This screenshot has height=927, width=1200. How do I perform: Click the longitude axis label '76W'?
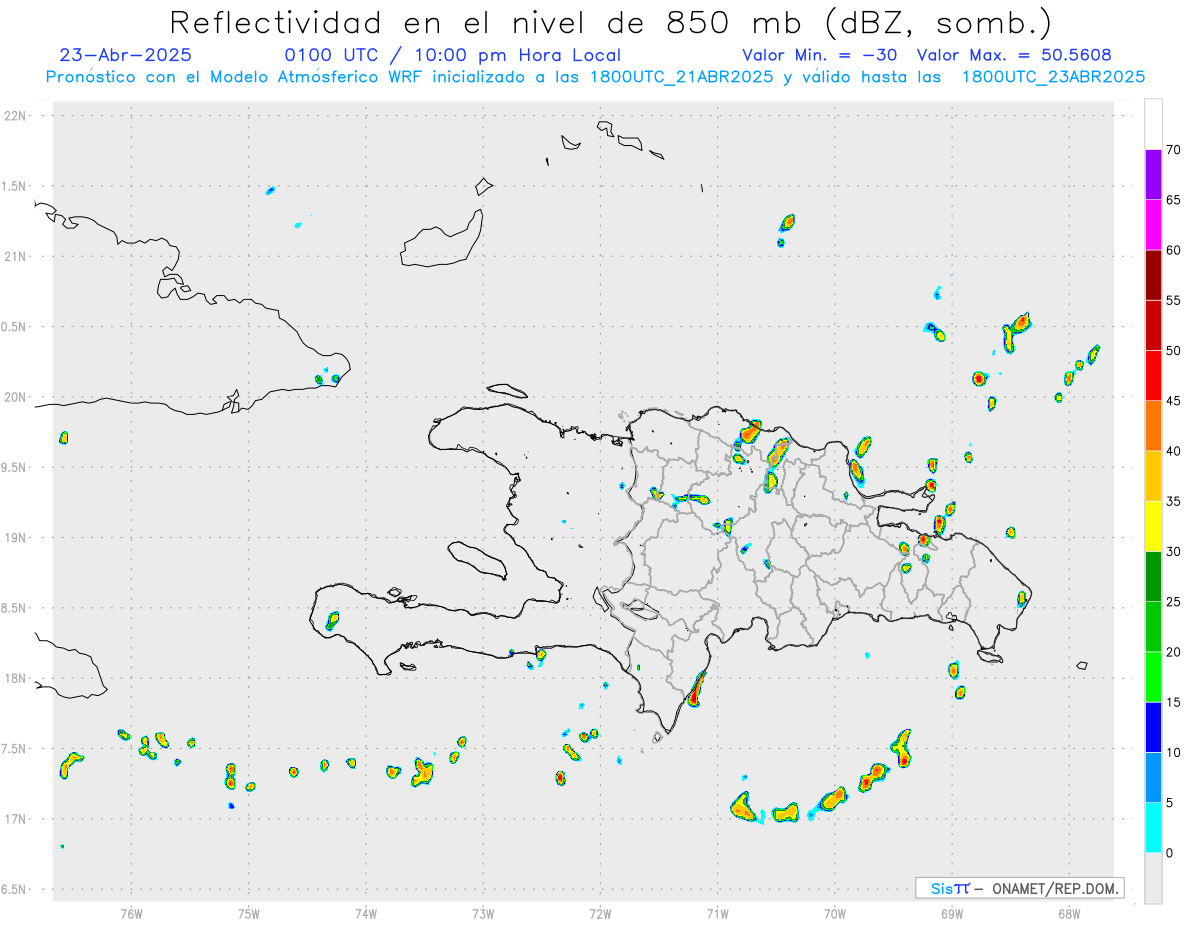[x=131, y=913]
